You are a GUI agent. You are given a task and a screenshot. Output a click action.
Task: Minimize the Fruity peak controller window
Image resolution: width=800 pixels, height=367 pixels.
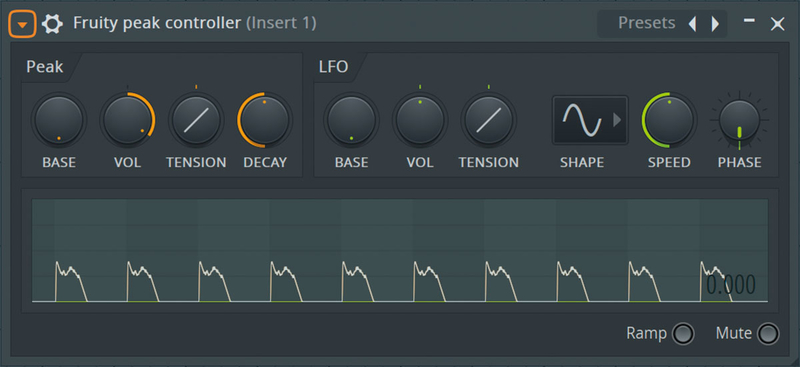(749, 20)
